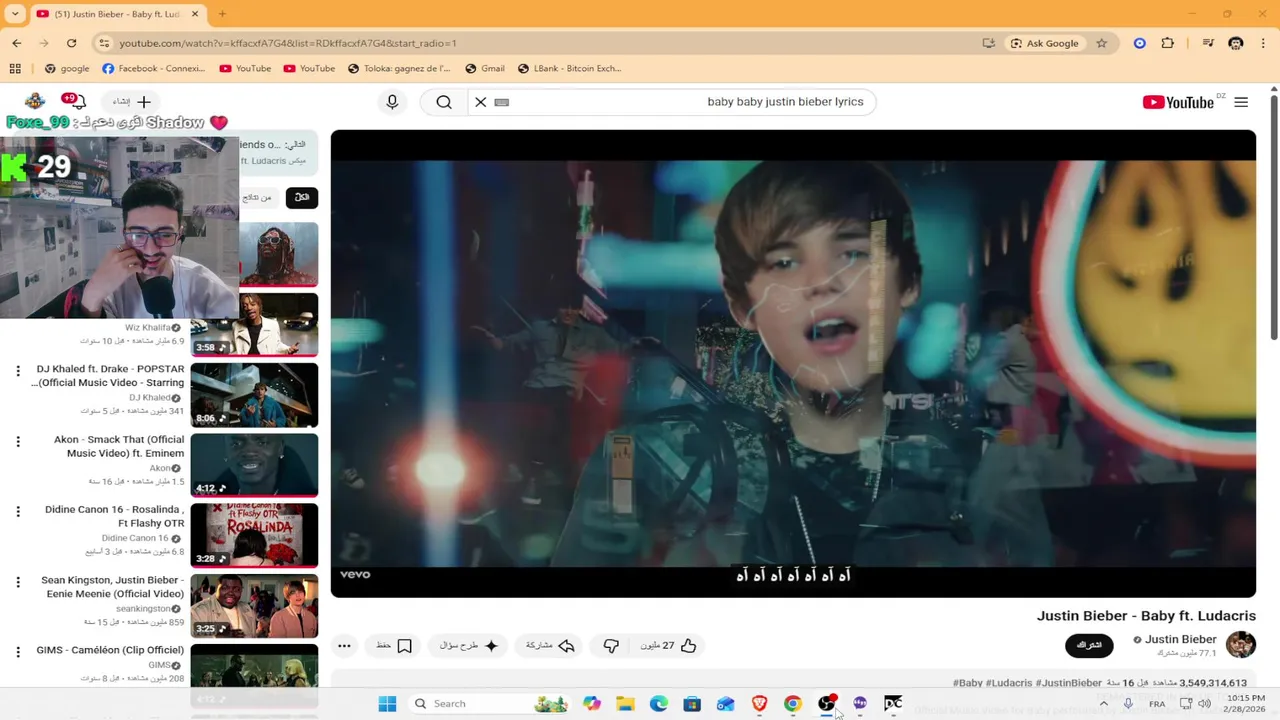Open options for Didine Canon 16 Rosalinda
The image size is (1280, 720).
(x=17, y=511)
